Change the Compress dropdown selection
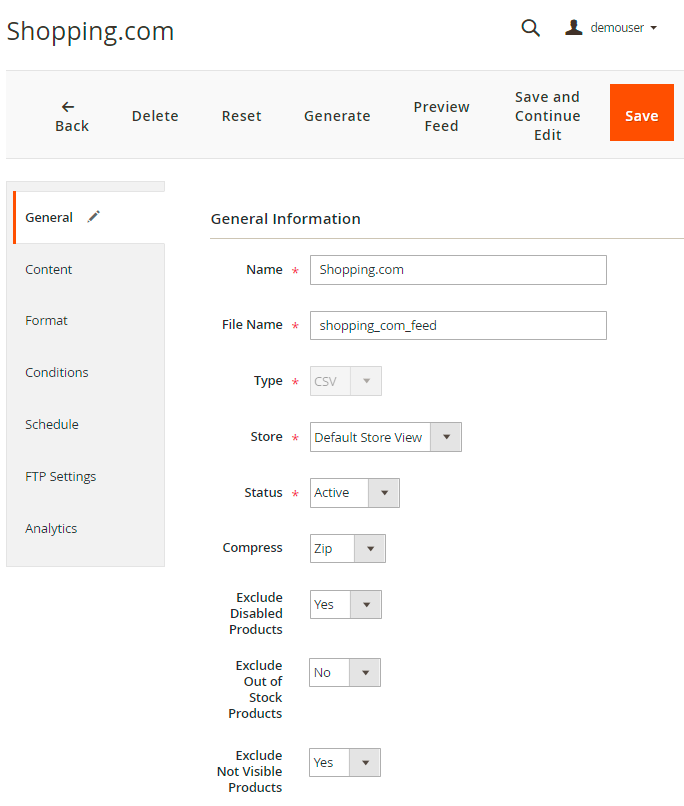This screenshot has height=806, width=684. pos(347,548)
